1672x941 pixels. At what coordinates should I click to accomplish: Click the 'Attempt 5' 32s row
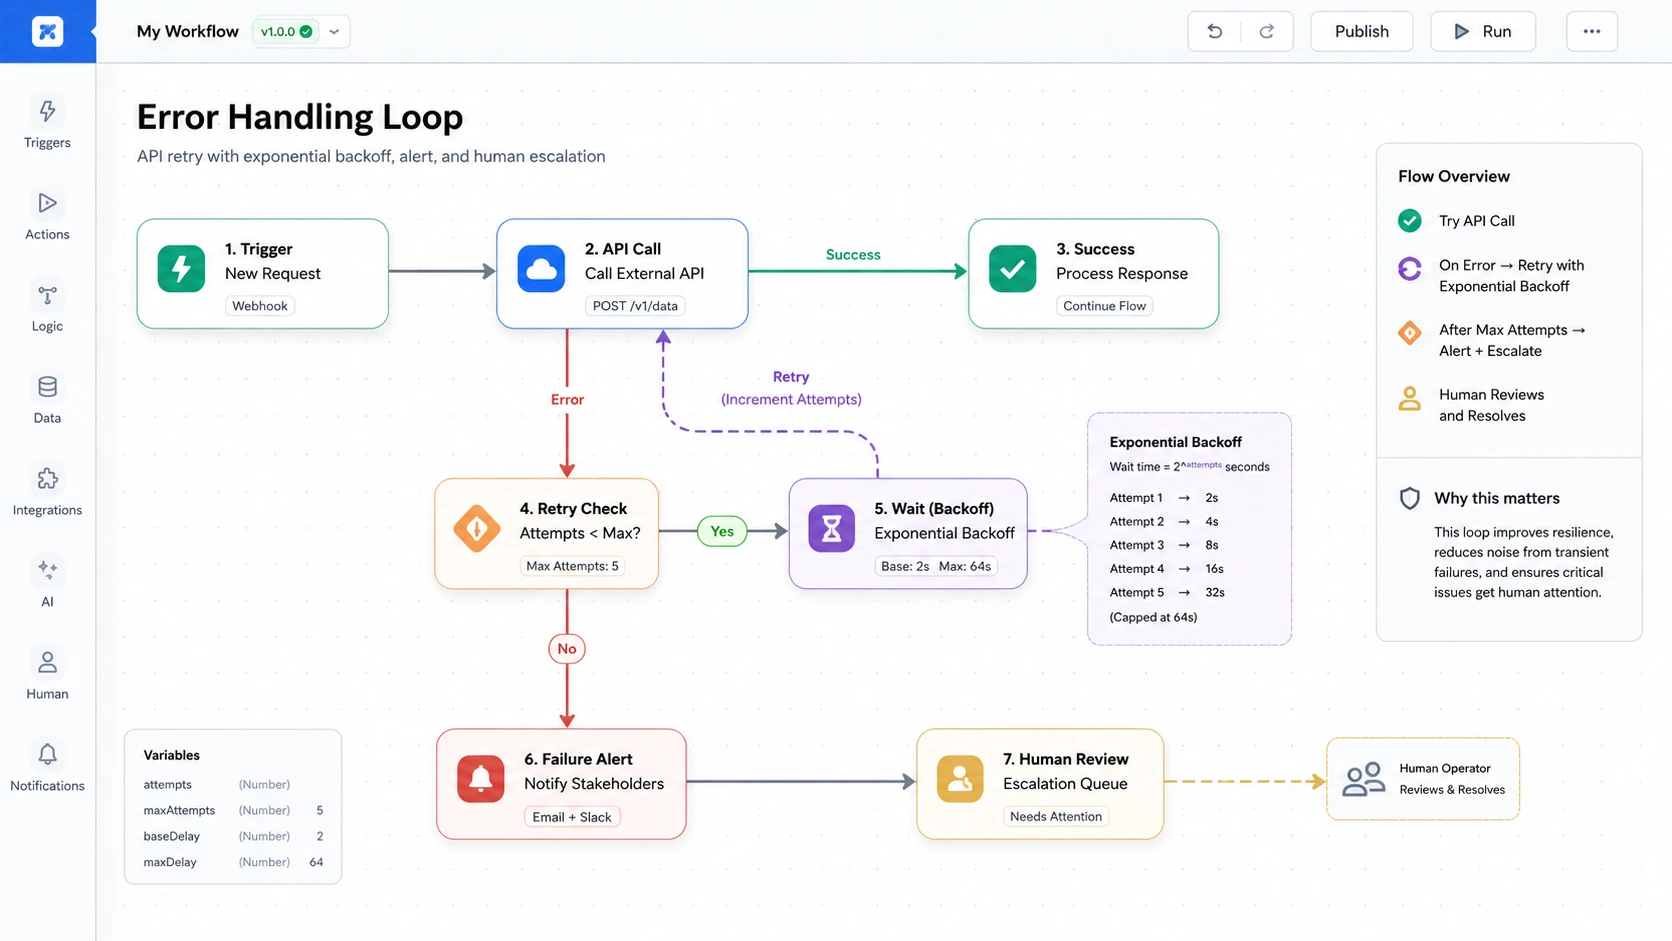click(1167, 592)
